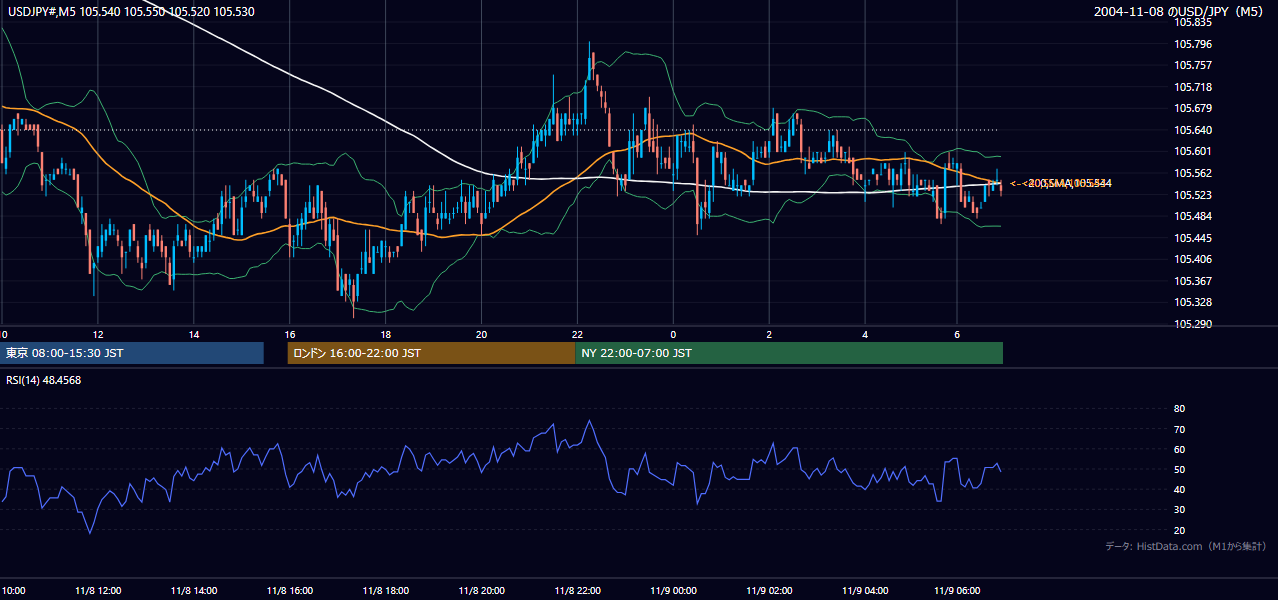Click price axis value 105.562

tap(1193, 173)
